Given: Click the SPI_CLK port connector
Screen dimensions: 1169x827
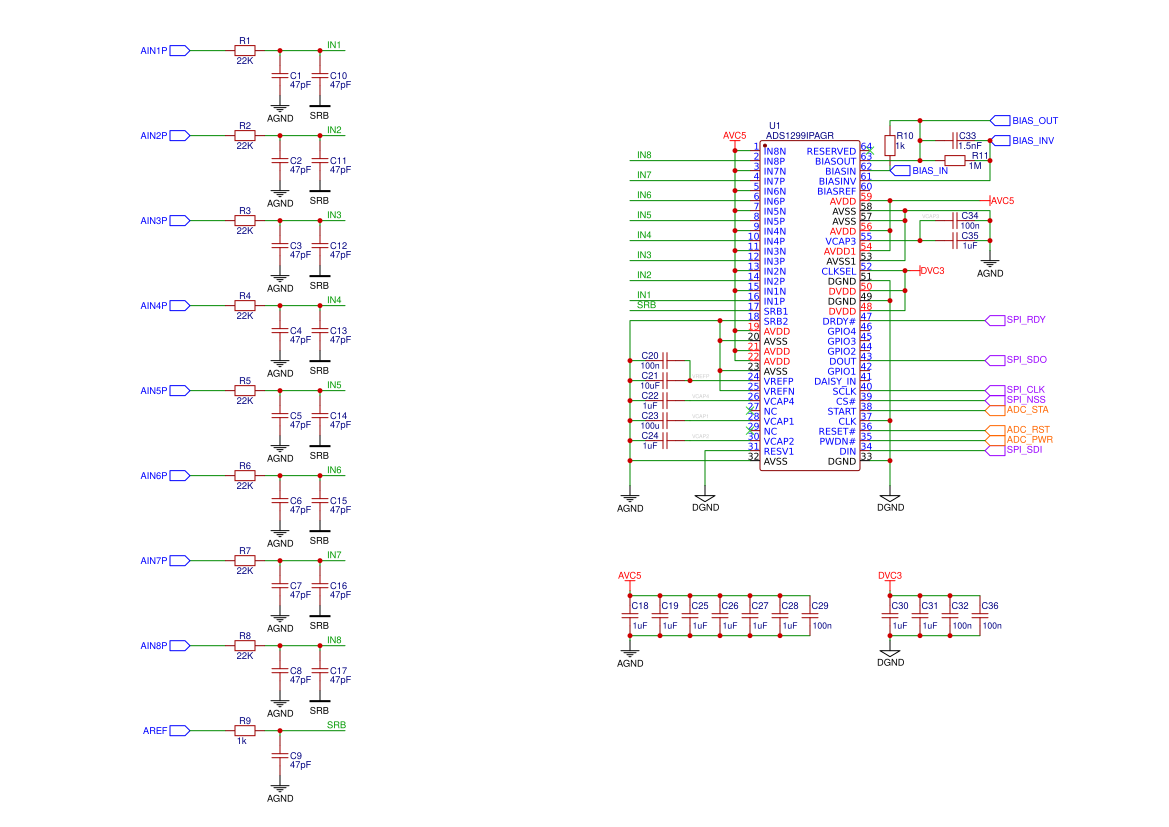Looking at the screenshot, I should click(995, 390).
